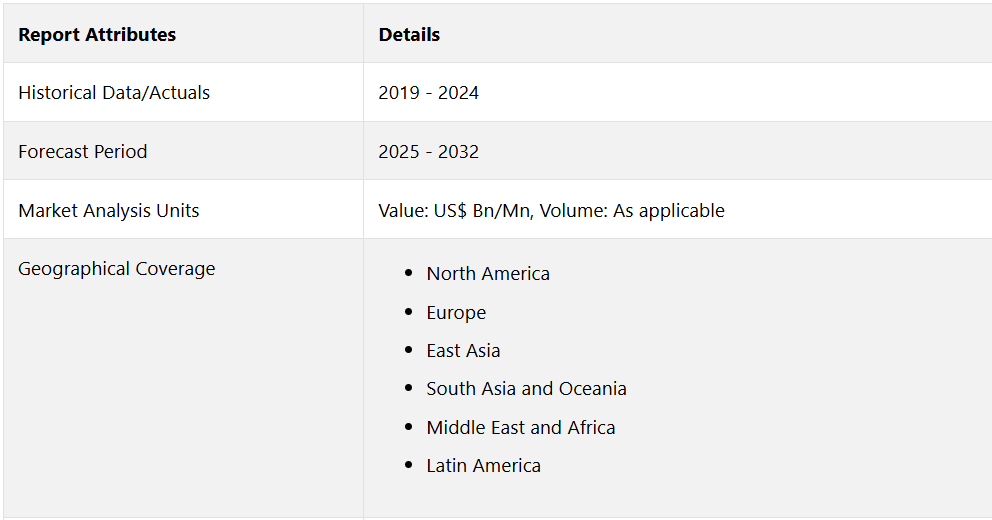Click the 2025 - 2032 forecast value
Screen dimensions: 992x520
point(428,151)
